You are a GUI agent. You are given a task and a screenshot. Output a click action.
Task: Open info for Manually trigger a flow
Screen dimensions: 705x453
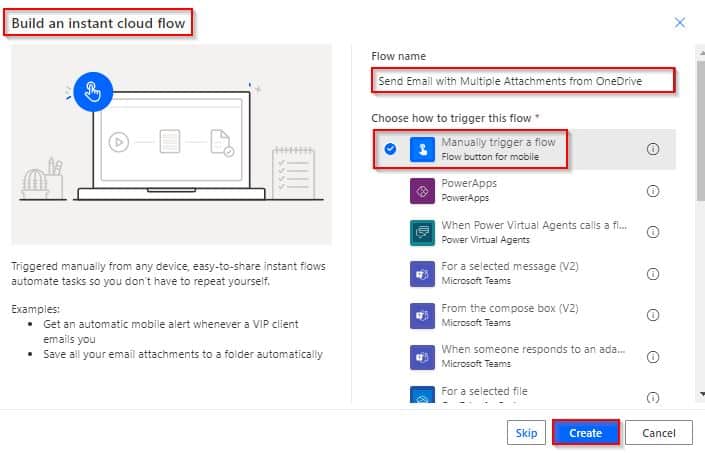point(653,149)
